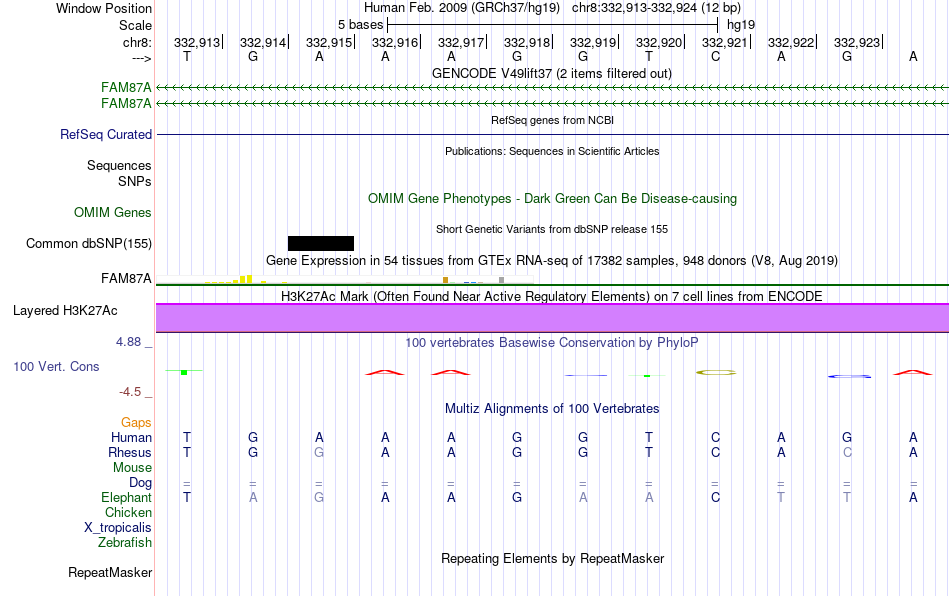Open the GTEx FAM87A expression bar chart

344,279
